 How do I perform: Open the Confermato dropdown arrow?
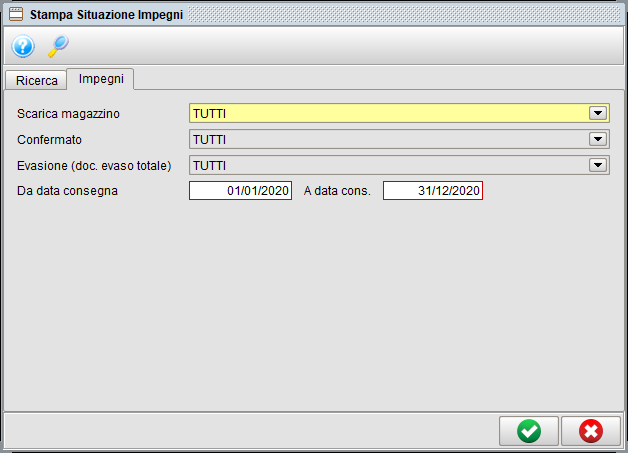point(598,139)
